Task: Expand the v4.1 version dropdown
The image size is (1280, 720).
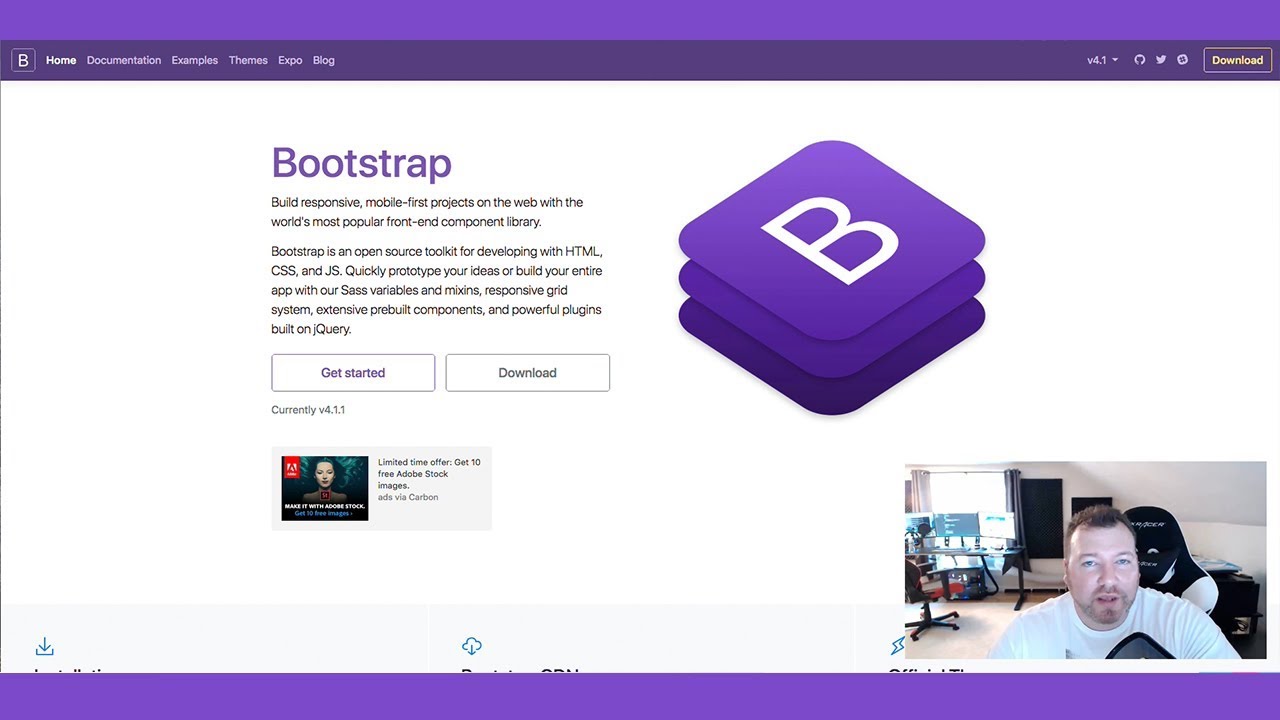Action: [x=1102, y=60]
